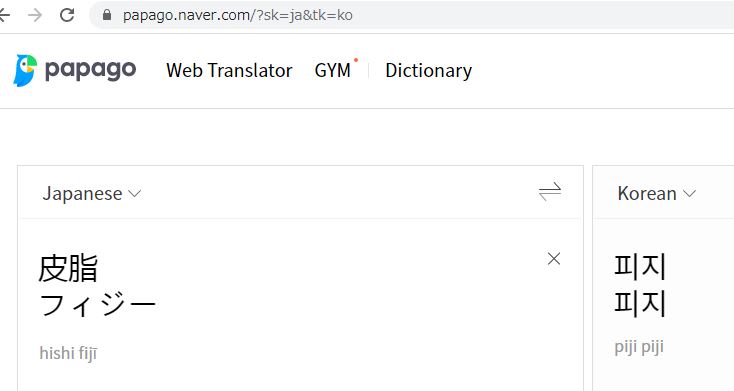The image size is (734, 391).
Task: Open the GYM menu item
Action: tap(333, 70)
